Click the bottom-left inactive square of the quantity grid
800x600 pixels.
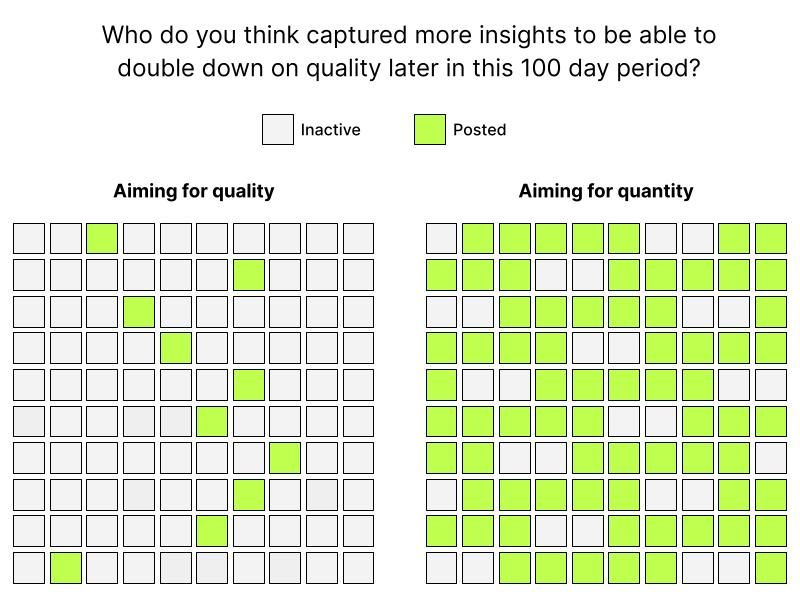pos(441,568)
